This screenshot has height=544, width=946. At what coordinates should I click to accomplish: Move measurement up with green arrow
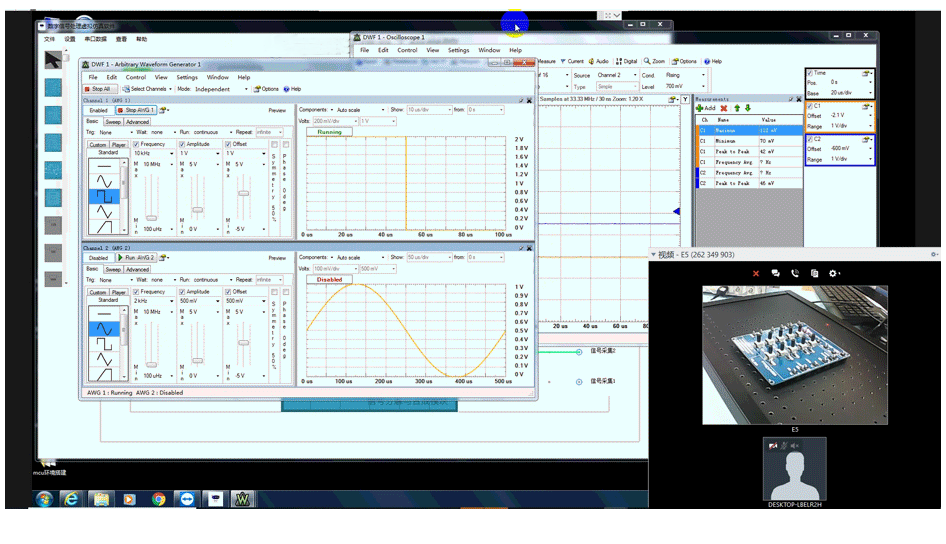(x=737, y=108)
